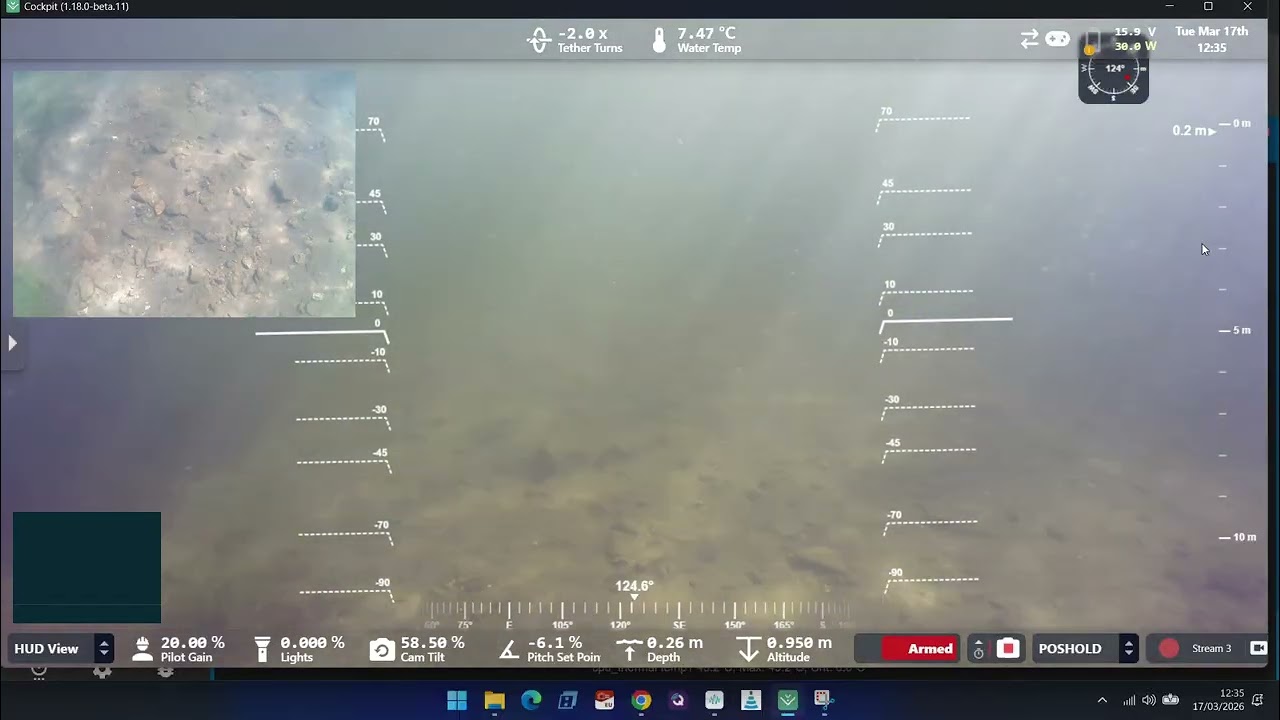Click the 0.950 m Altitude value
The image size is (1280, 720).
pyautogui.click(x=799, y=643)
